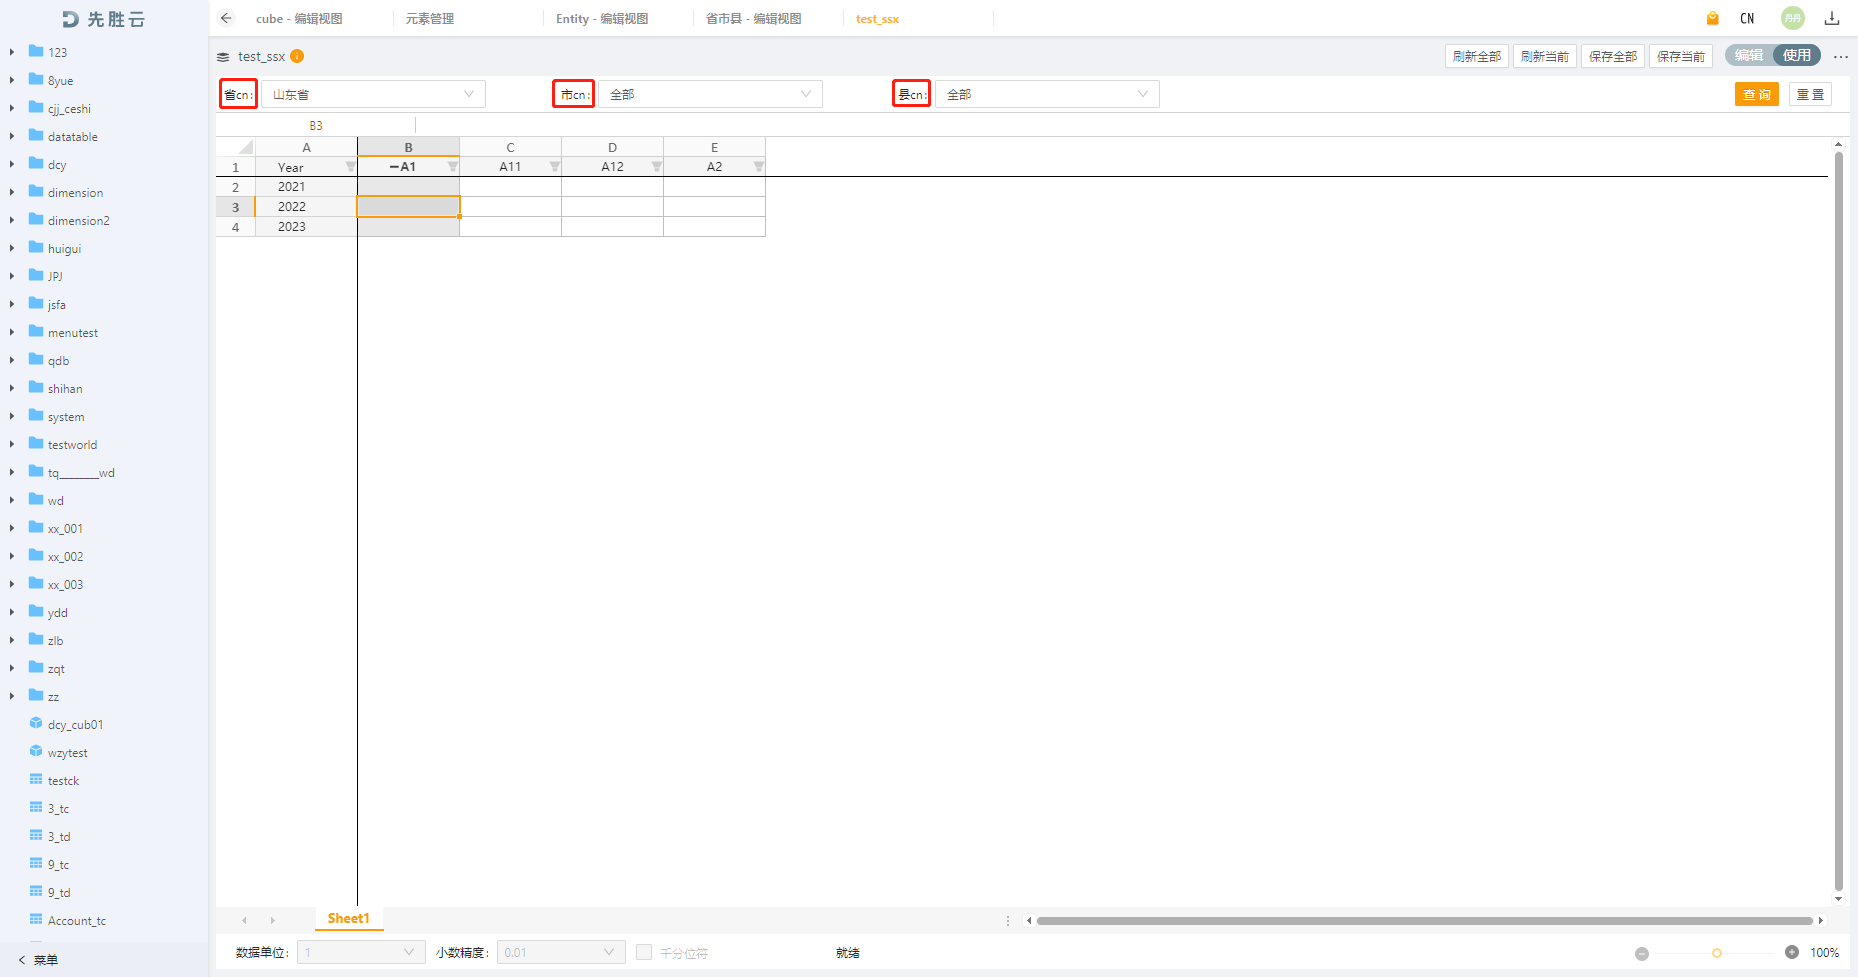
Task: Expand the 123 folder
Action: [x=11, y=52]
